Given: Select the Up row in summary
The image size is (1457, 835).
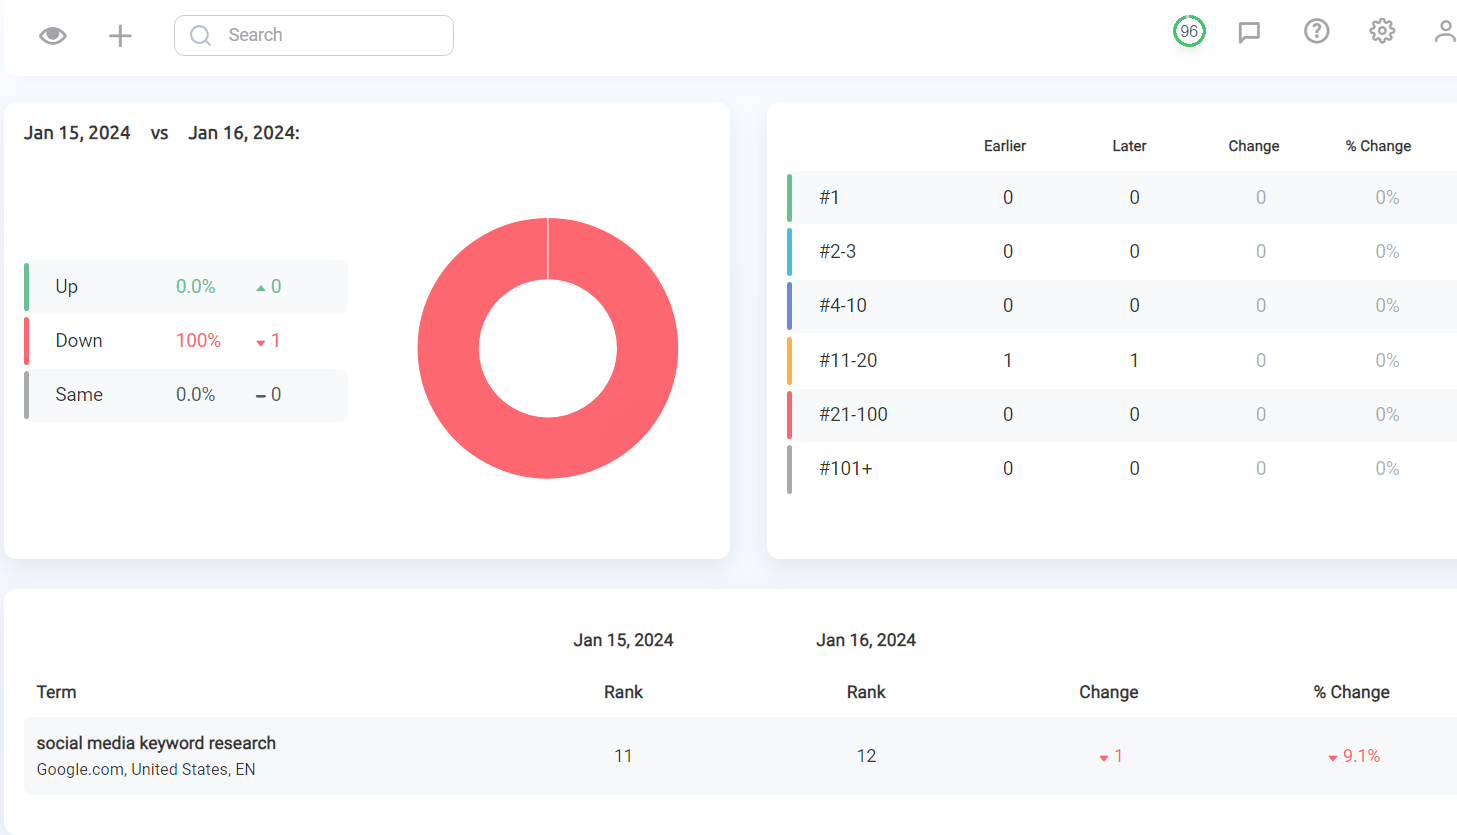Looking at the screenshot, I should coord(186,287).
